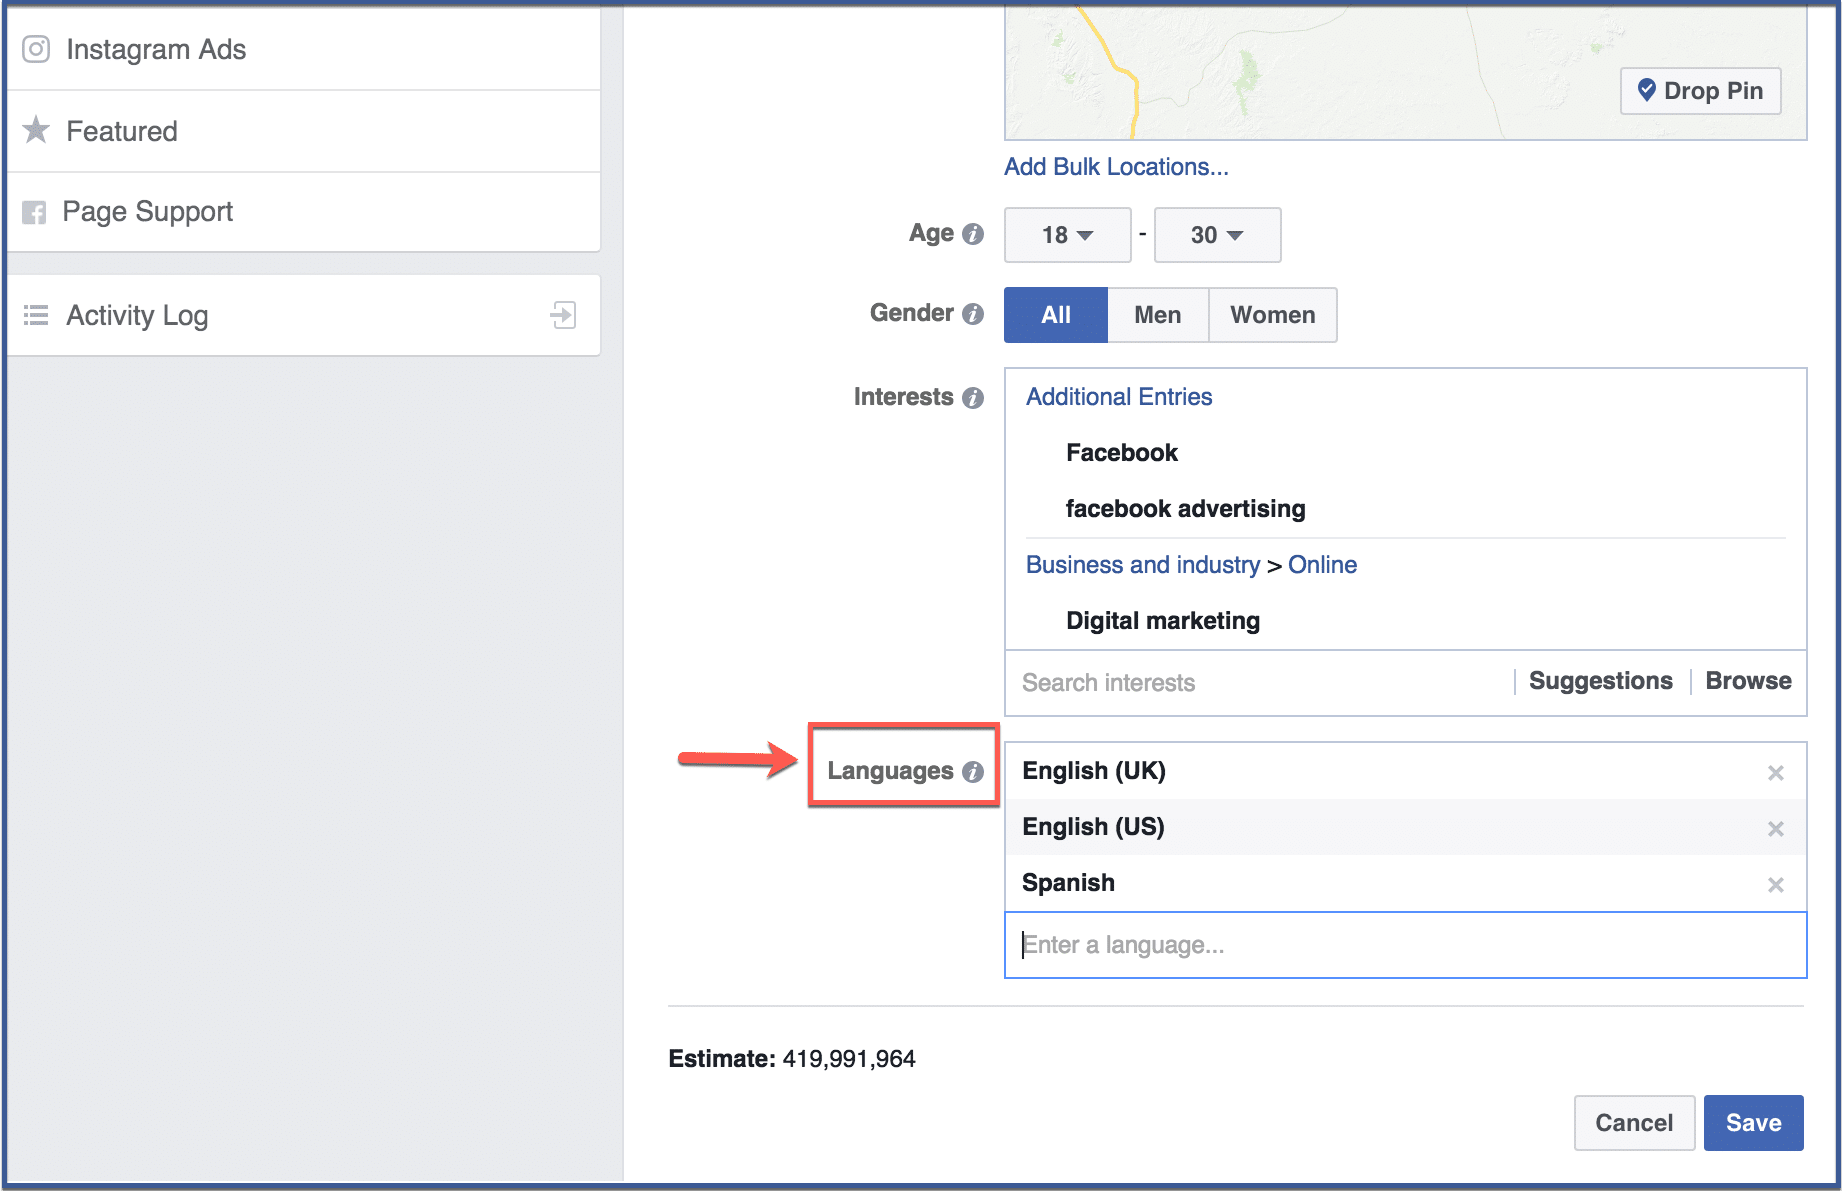Select the Digital marketing interest entry
The height and width of the screenshot is (1191, 1842).
[1163, 621]
